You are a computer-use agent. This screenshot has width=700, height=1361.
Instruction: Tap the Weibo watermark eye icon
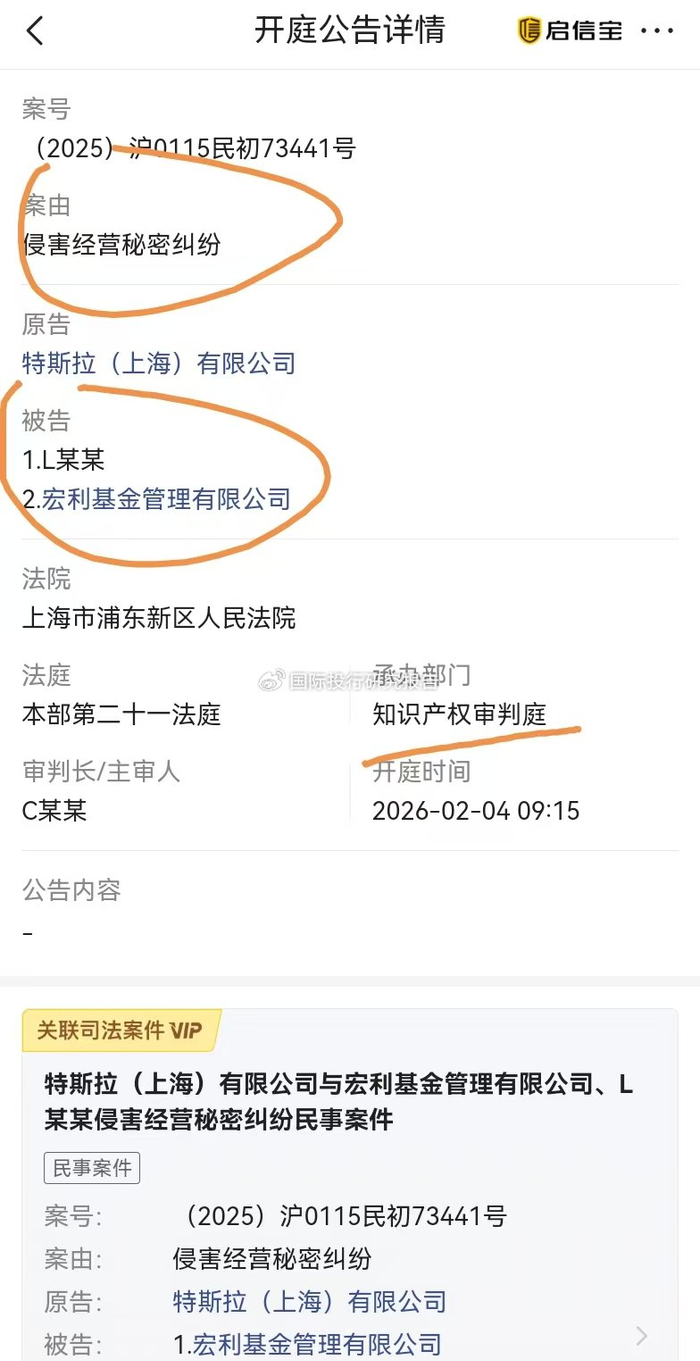point(272,681)
